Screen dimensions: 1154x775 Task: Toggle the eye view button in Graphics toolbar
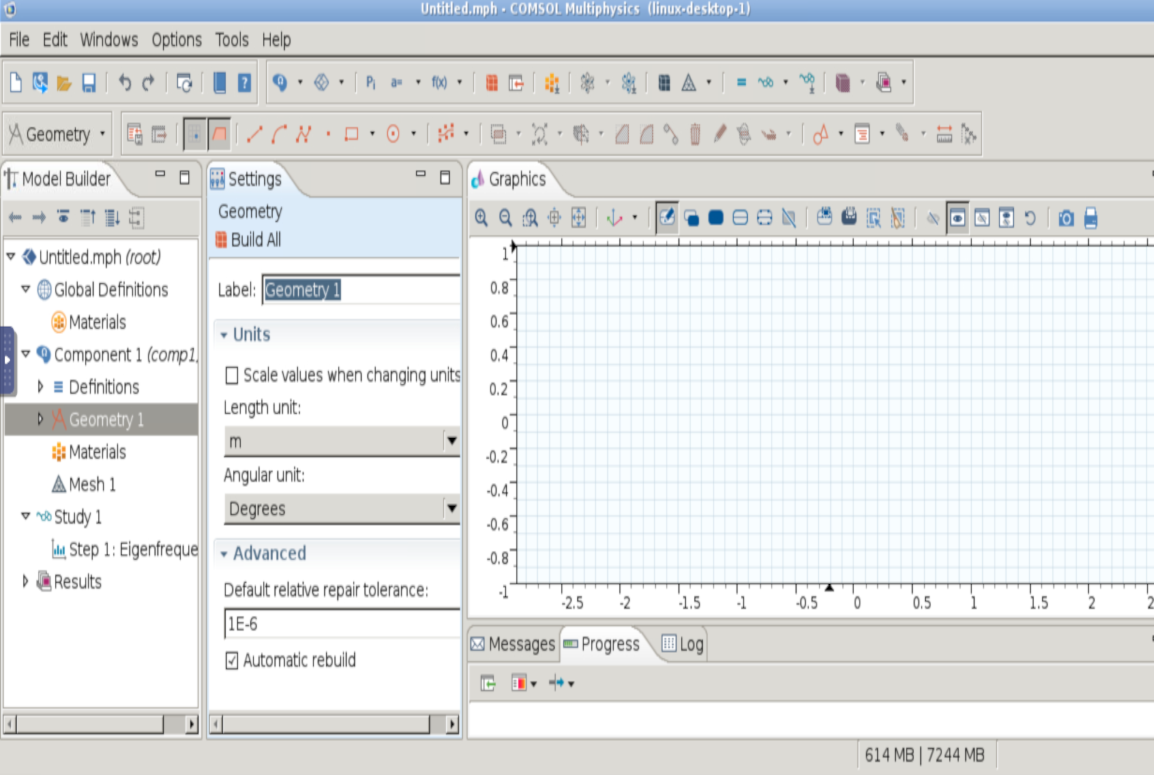tap(957, 218)
